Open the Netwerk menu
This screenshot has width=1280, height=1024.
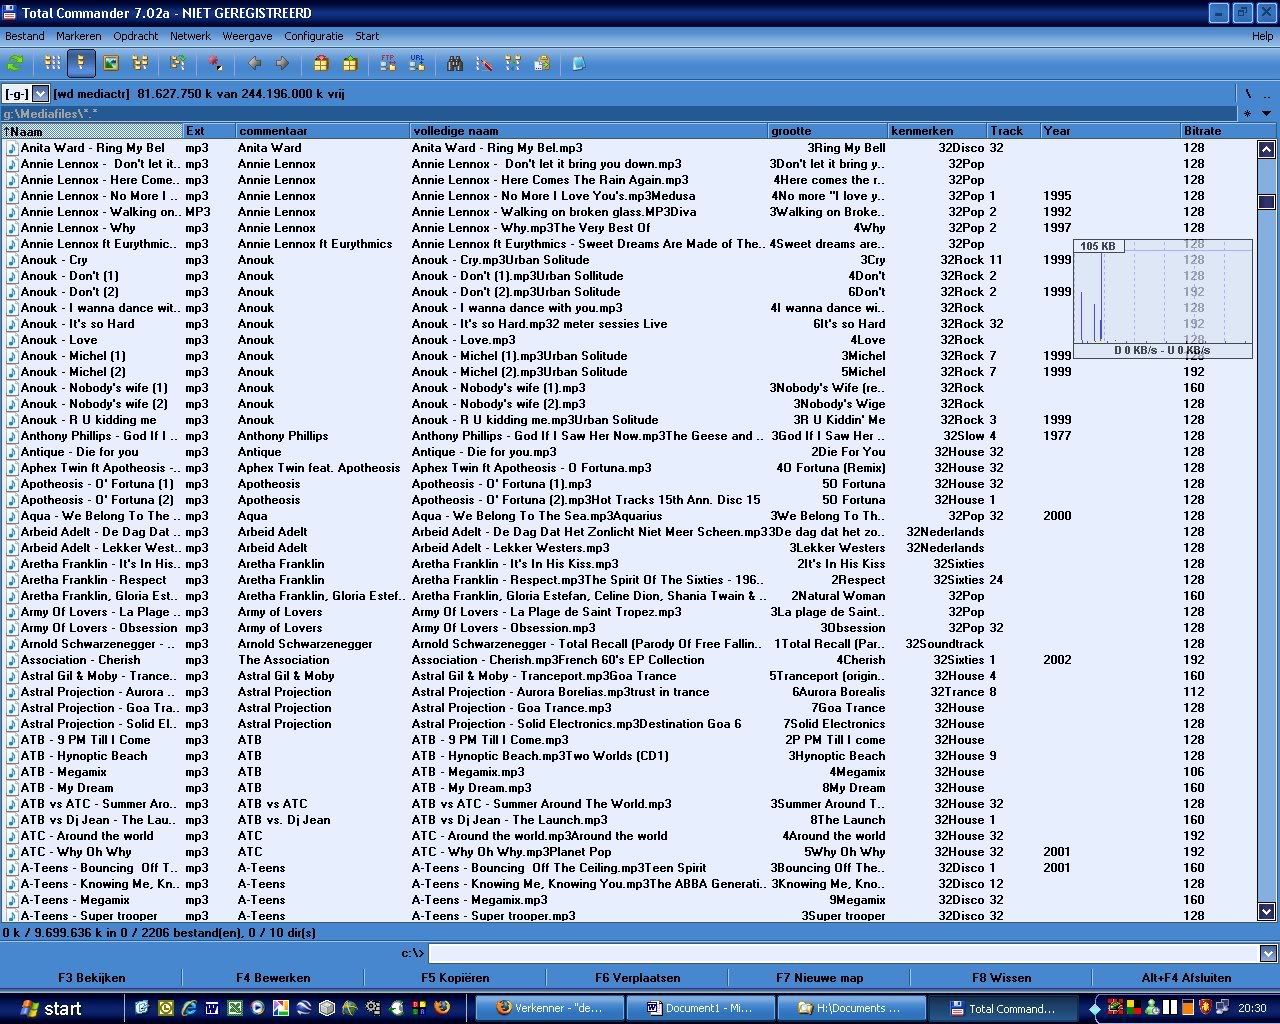click(190, 36)
